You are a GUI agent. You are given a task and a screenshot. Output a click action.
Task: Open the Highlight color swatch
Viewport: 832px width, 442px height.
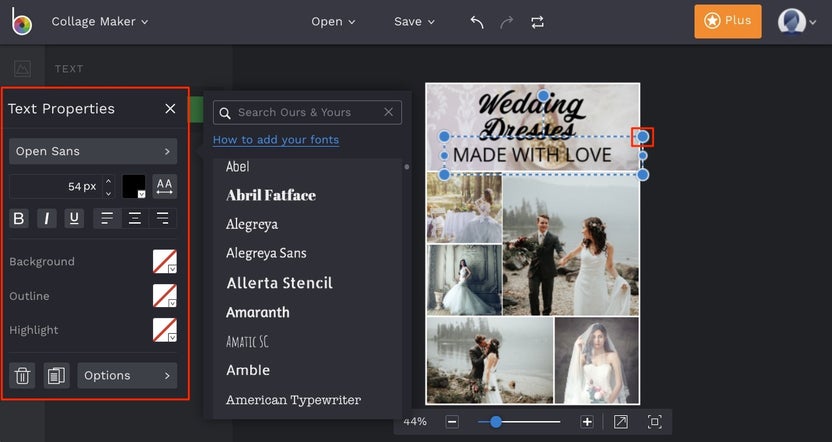[x=164, y=330]
